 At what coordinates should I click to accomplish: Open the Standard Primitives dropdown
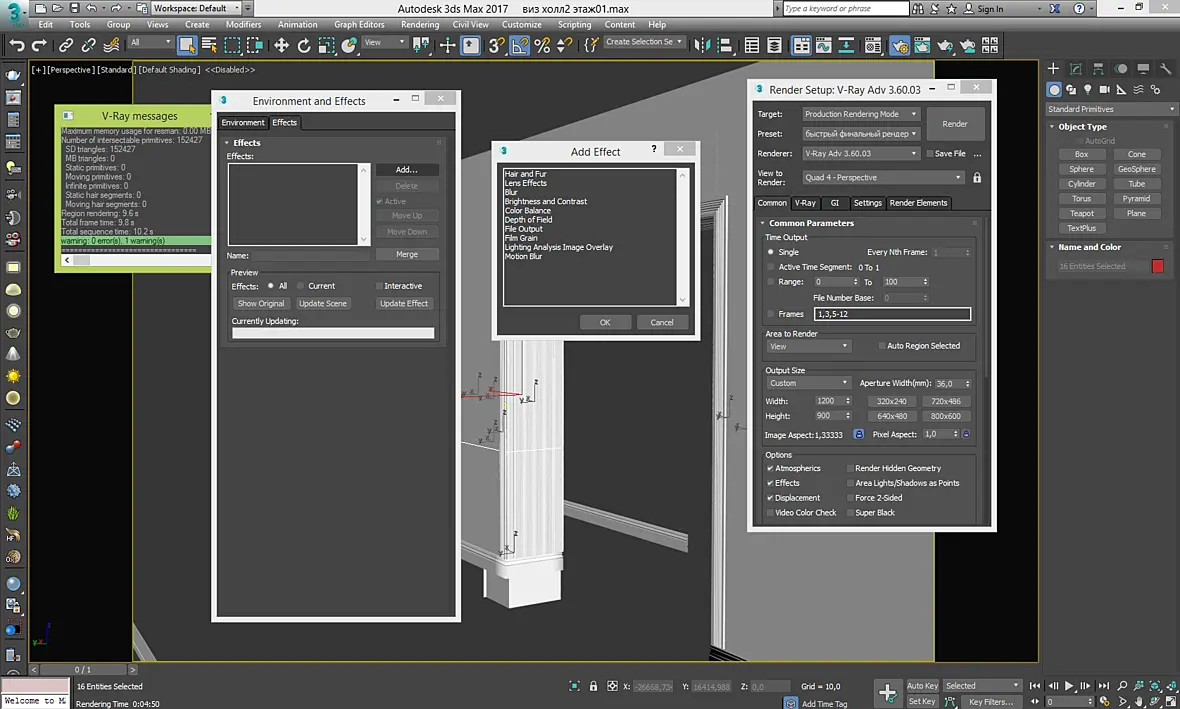(x=1111, y=109)
